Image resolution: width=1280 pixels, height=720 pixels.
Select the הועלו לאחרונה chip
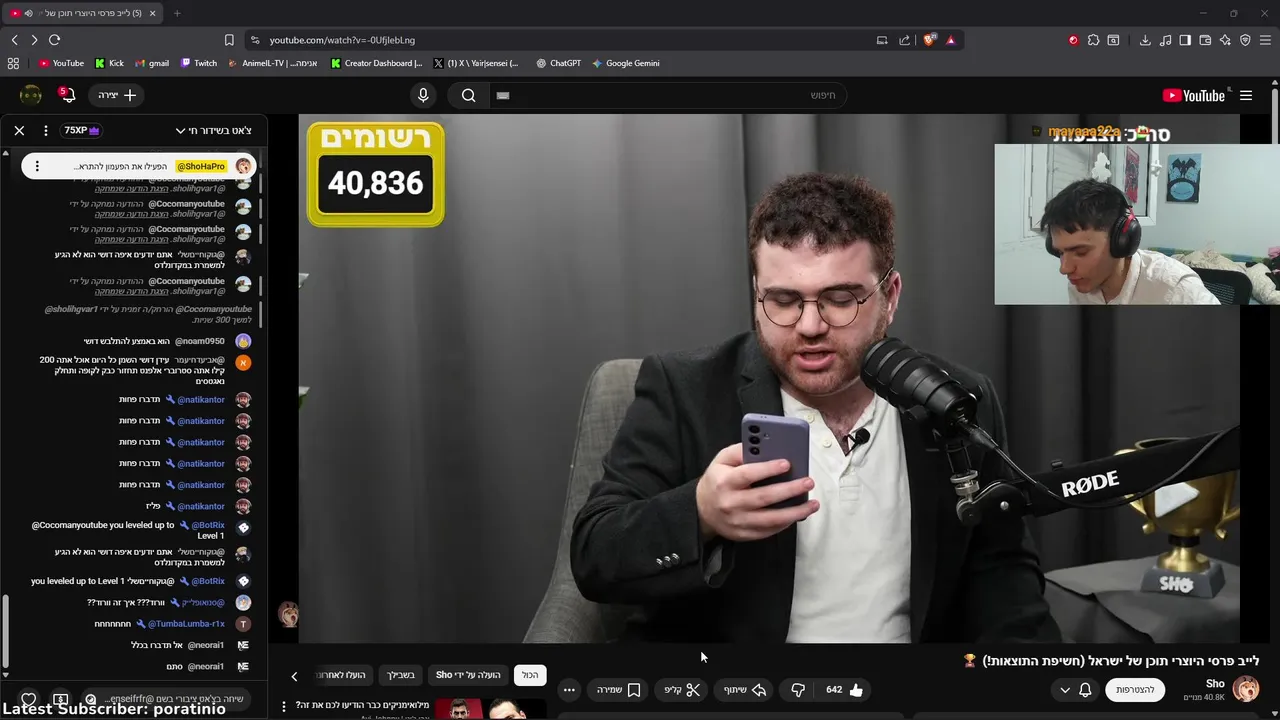click(342, 675)
